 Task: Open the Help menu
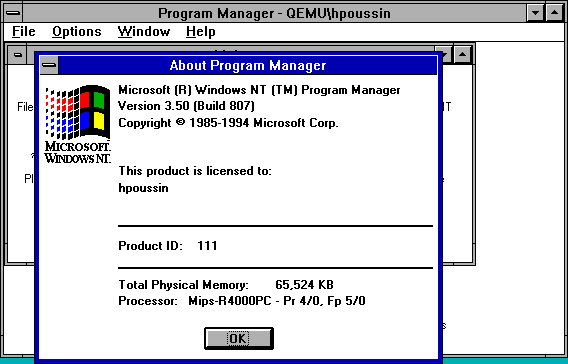pos(201,32)
